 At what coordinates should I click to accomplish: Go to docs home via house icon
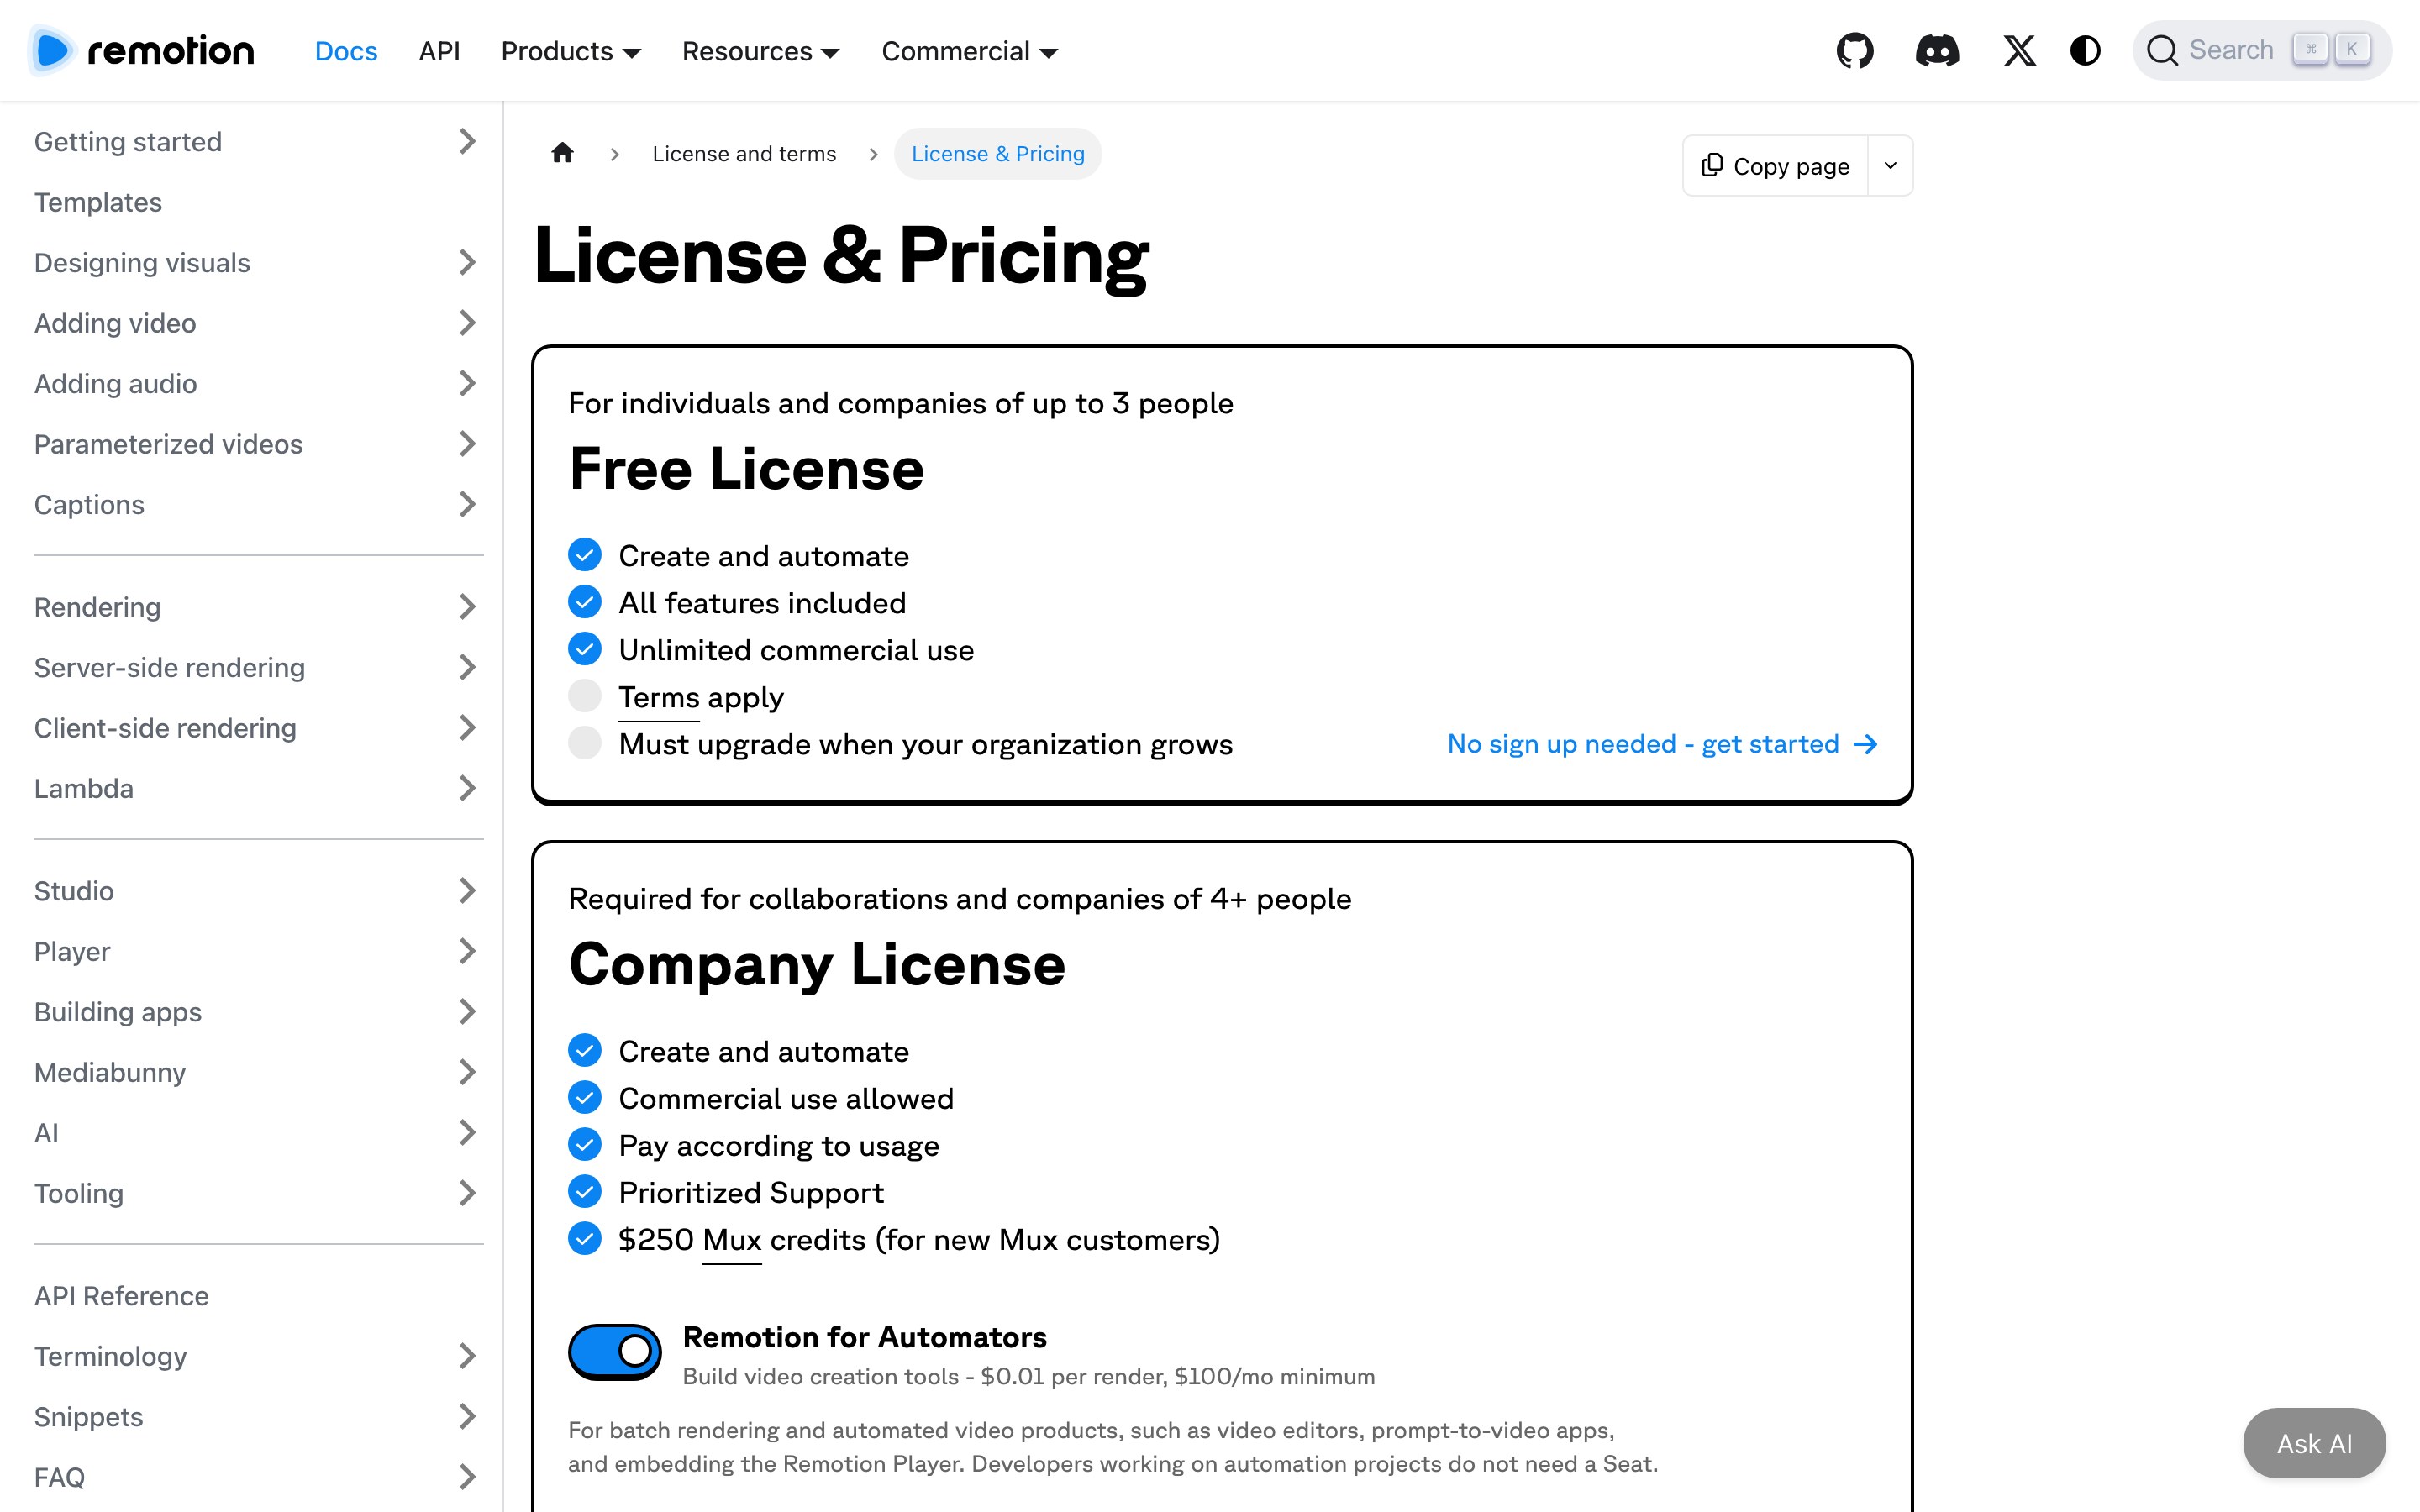tap(563, 153)
